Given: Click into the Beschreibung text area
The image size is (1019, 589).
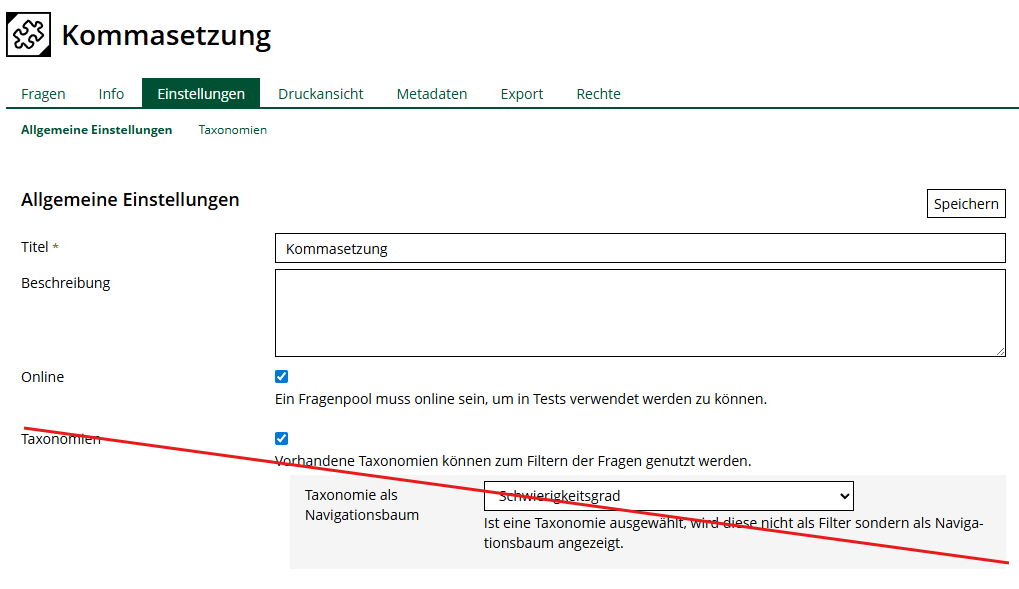Looking at the screenshot, I should pyautogui.click(x=640, y=312).
